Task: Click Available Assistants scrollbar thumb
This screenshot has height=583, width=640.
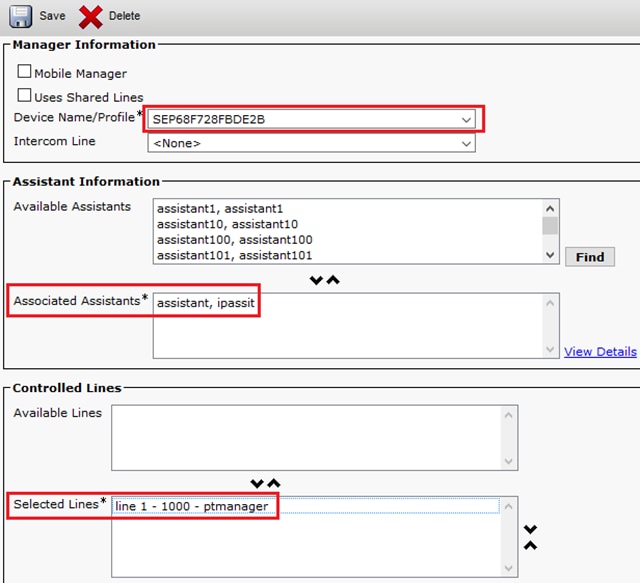Action: [550, 226]
